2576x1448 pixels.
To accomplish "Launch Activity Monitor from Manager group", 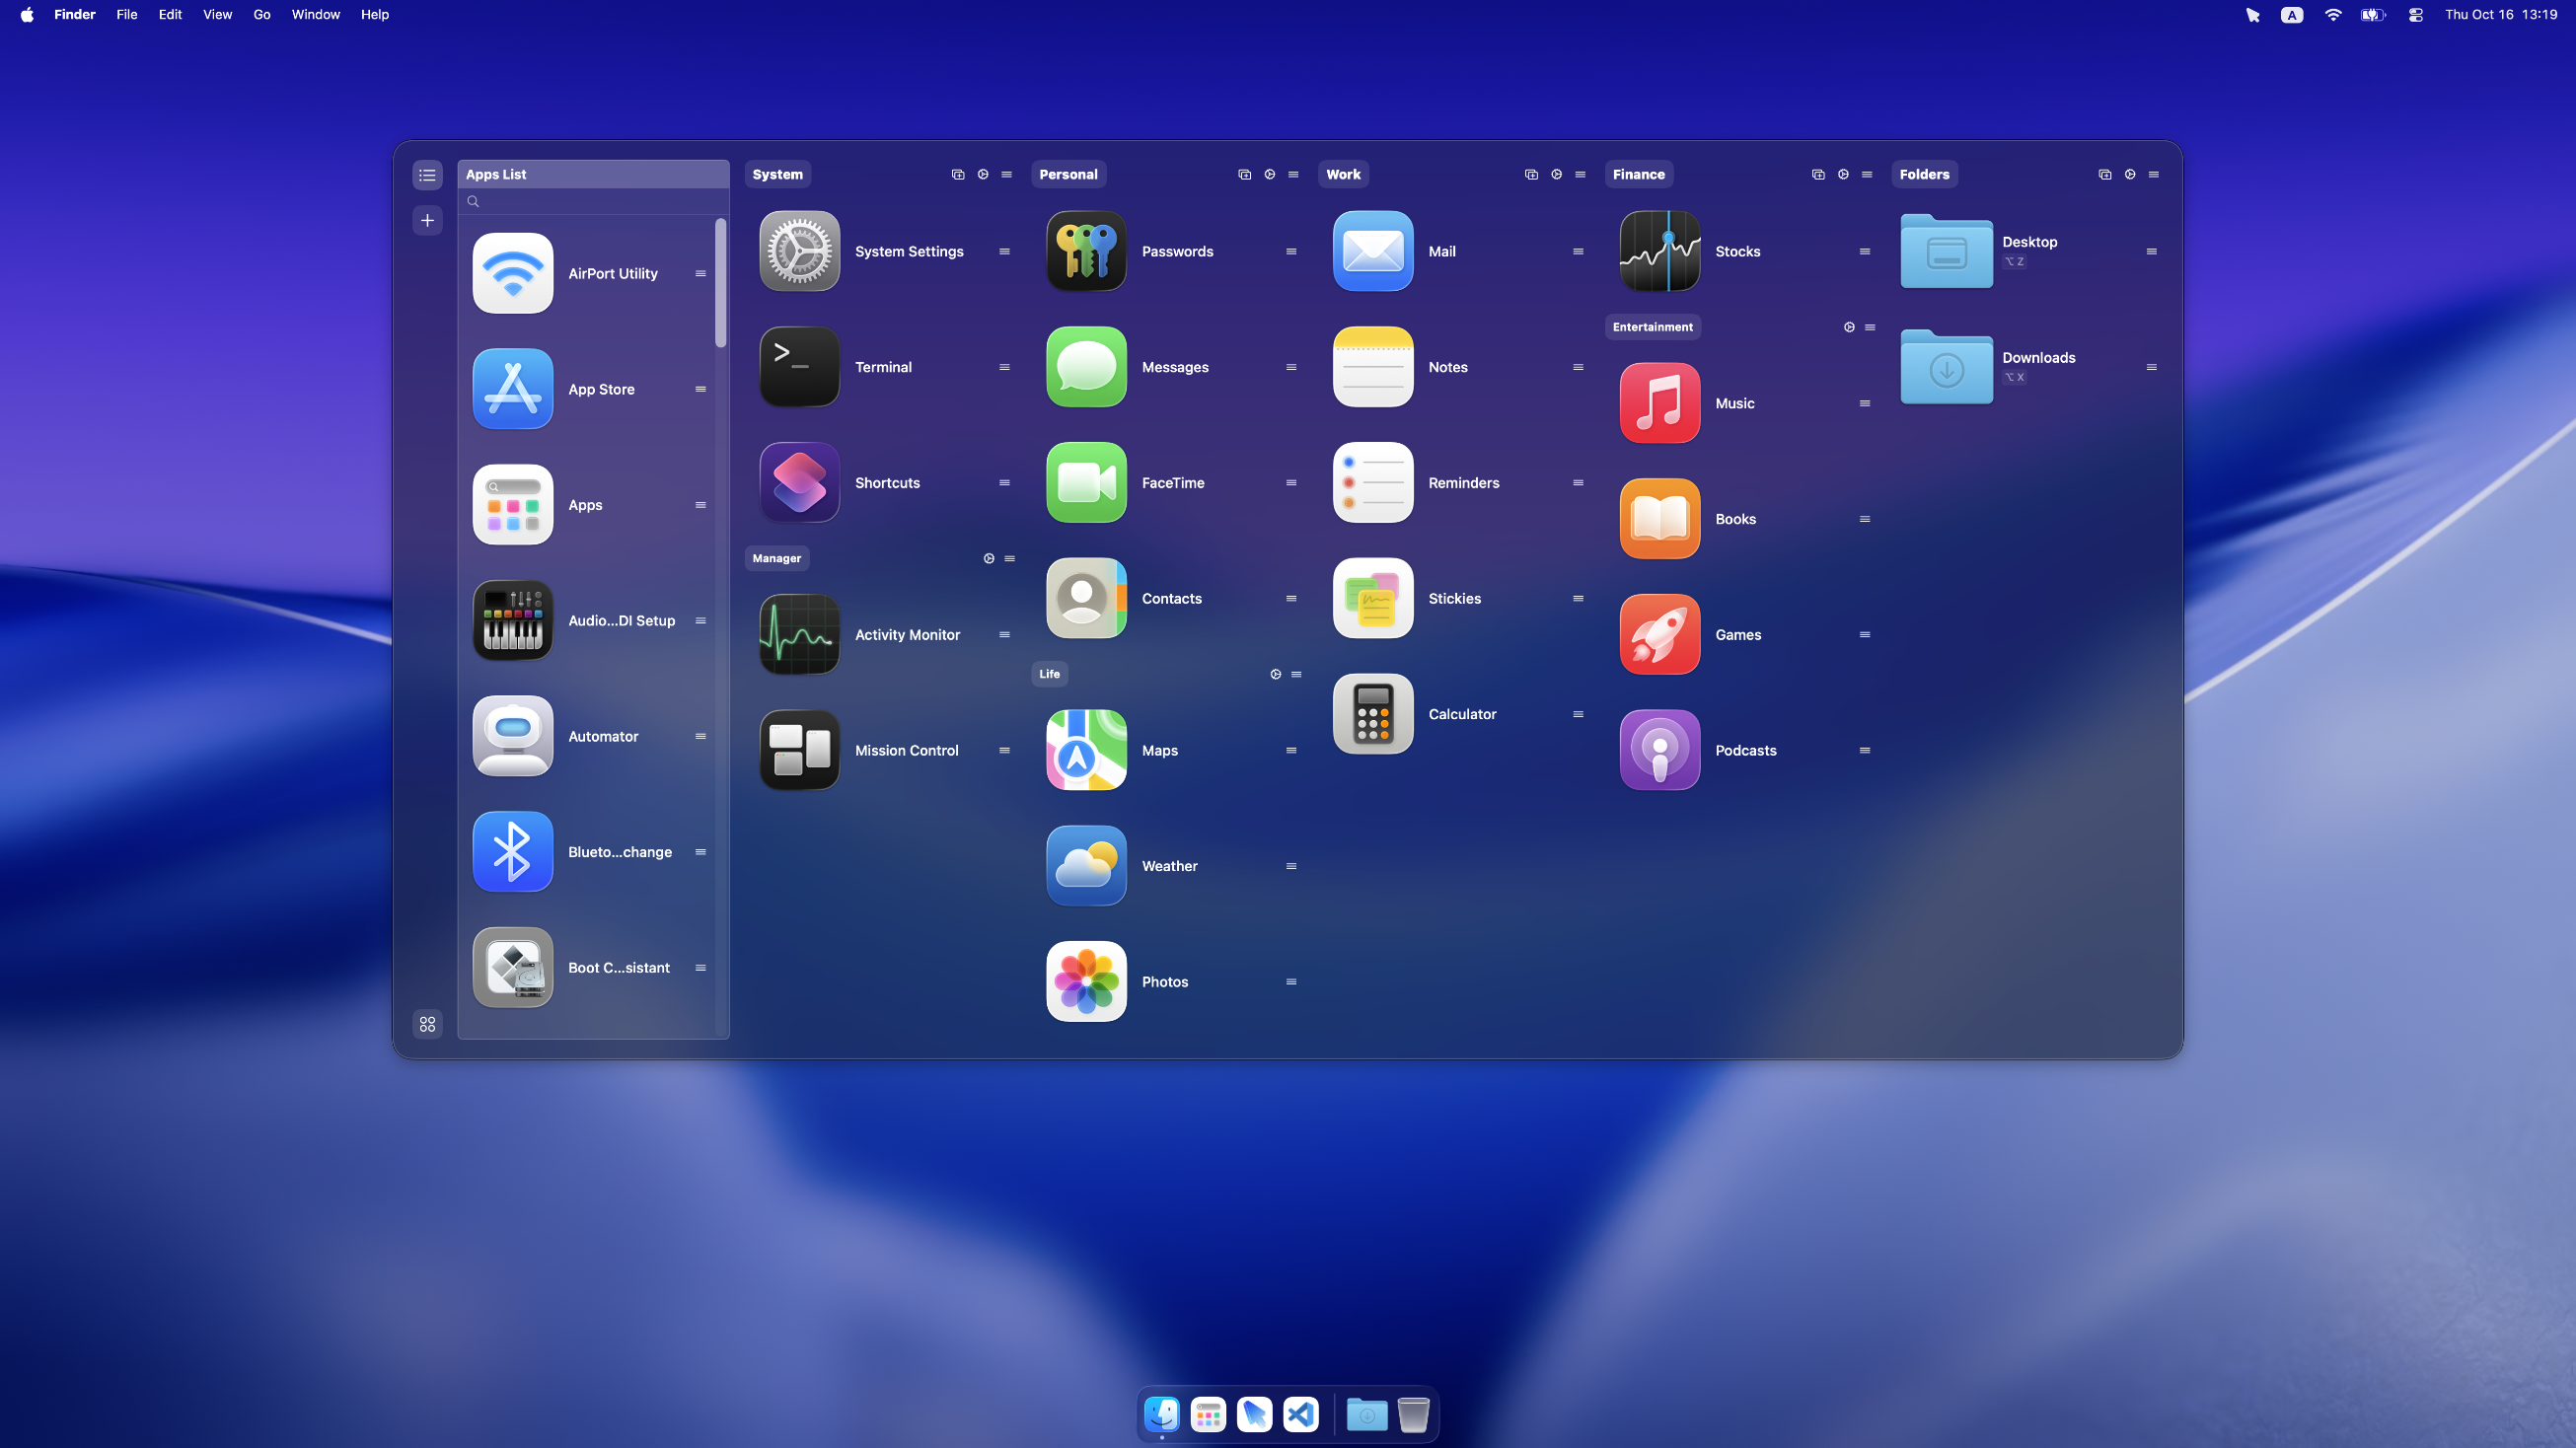I will 799,634.
